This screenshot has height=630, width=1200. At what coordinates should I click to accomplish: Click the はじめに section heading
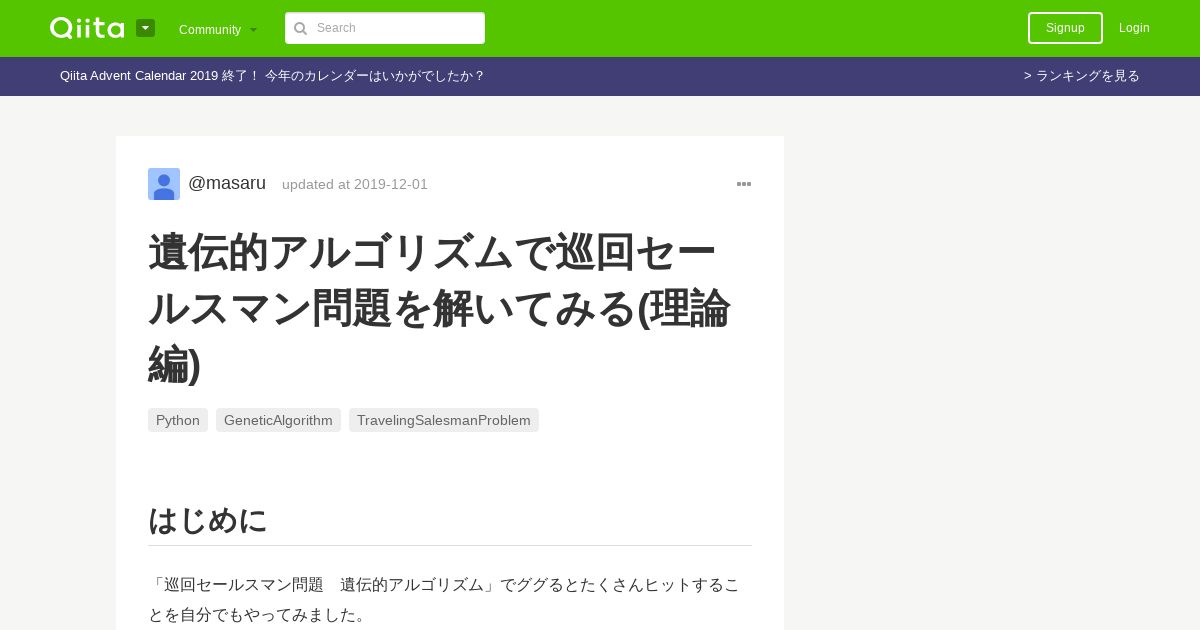208,520
